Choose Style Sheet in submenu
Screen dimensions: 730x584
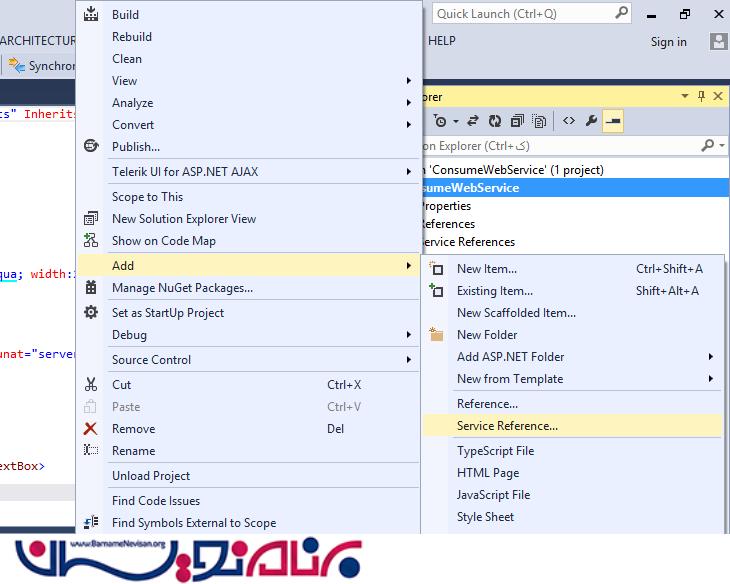(x=573, y=516)
